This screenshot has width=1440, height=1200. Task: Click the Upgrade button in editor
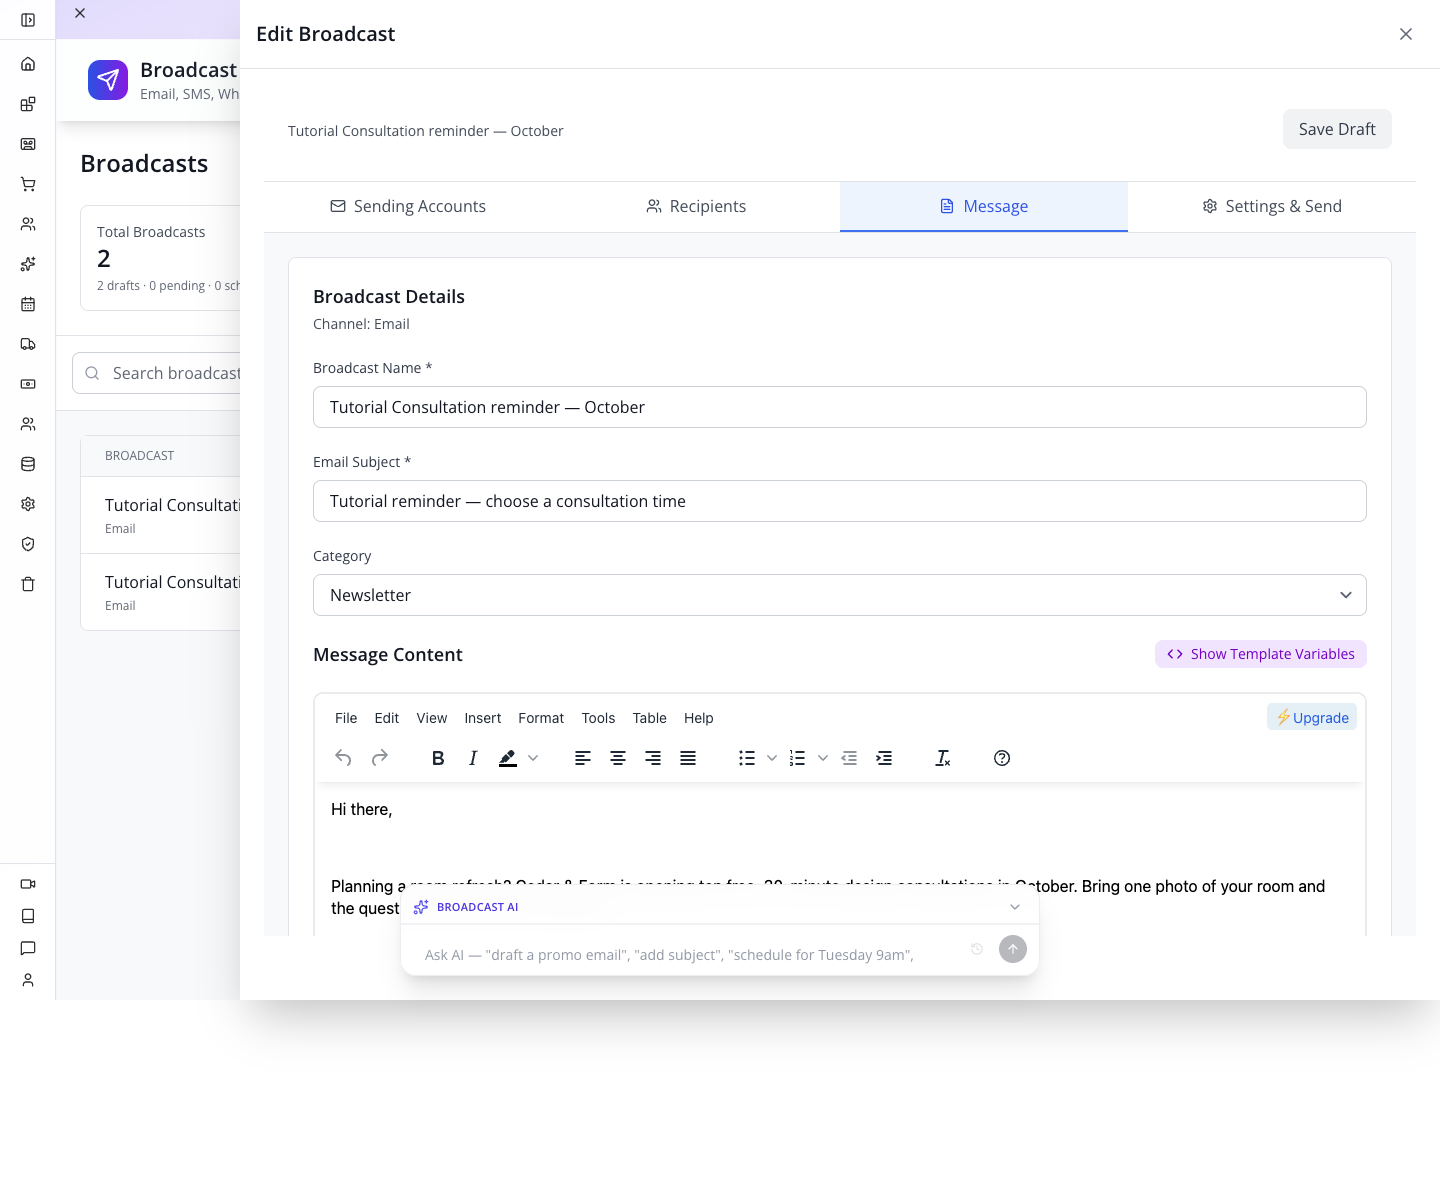tap(1312, 718)
